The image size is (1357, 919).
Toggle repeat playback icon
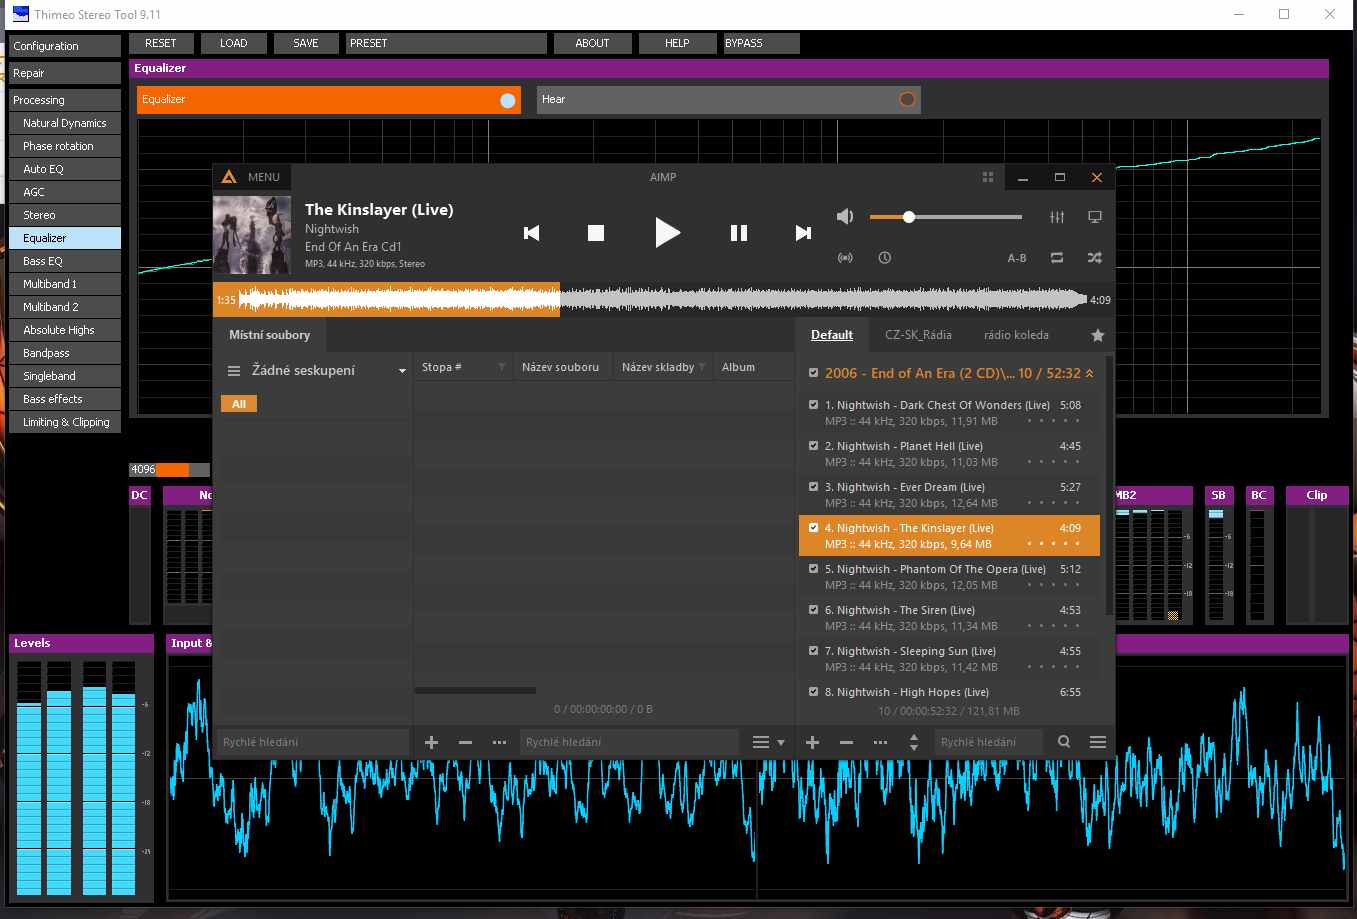coord(1057,258)
